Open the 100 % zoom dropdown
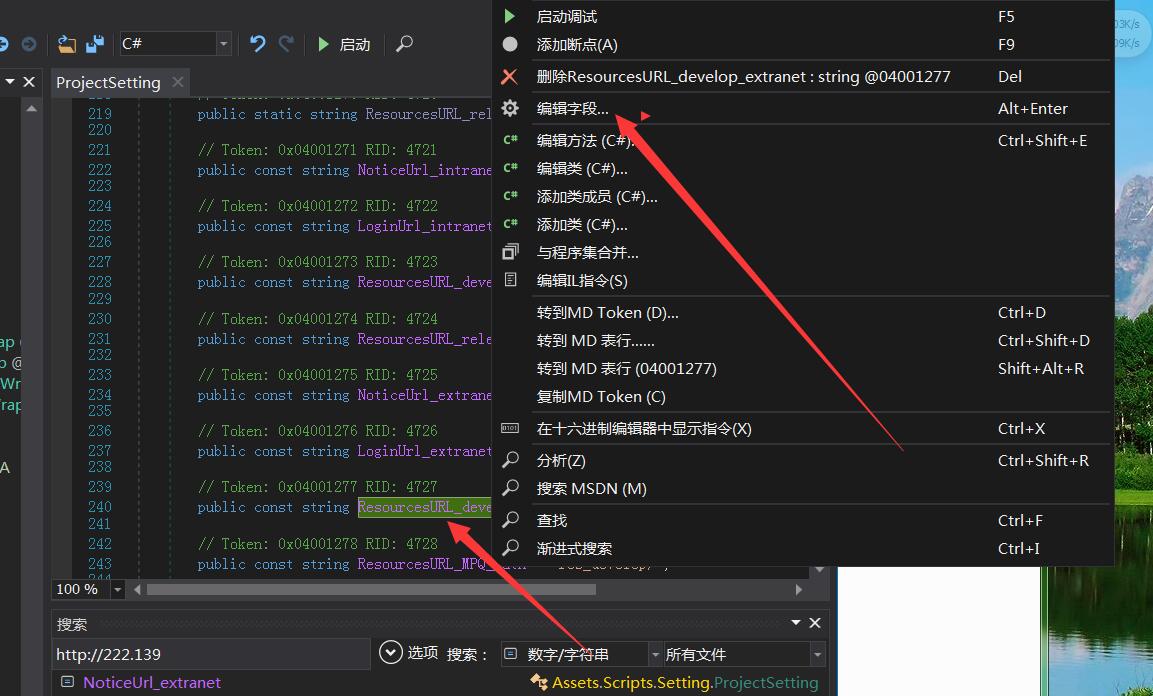Viewport: 1153px width, 696px height. point(117,590)
